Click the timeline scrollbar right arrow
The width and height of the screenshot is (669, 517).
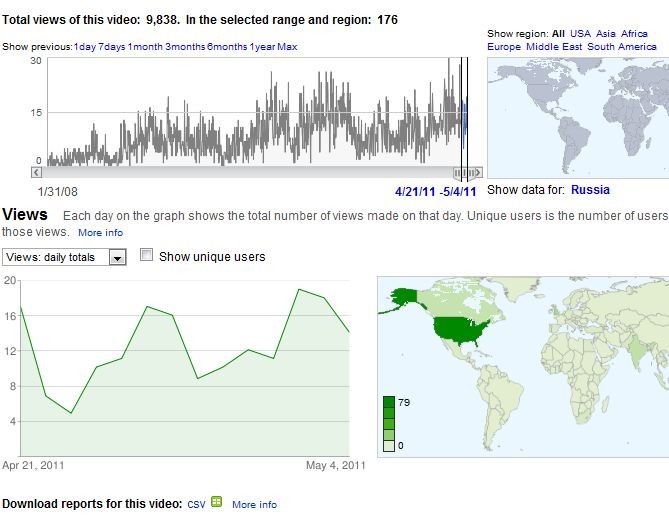pos(477,173)
